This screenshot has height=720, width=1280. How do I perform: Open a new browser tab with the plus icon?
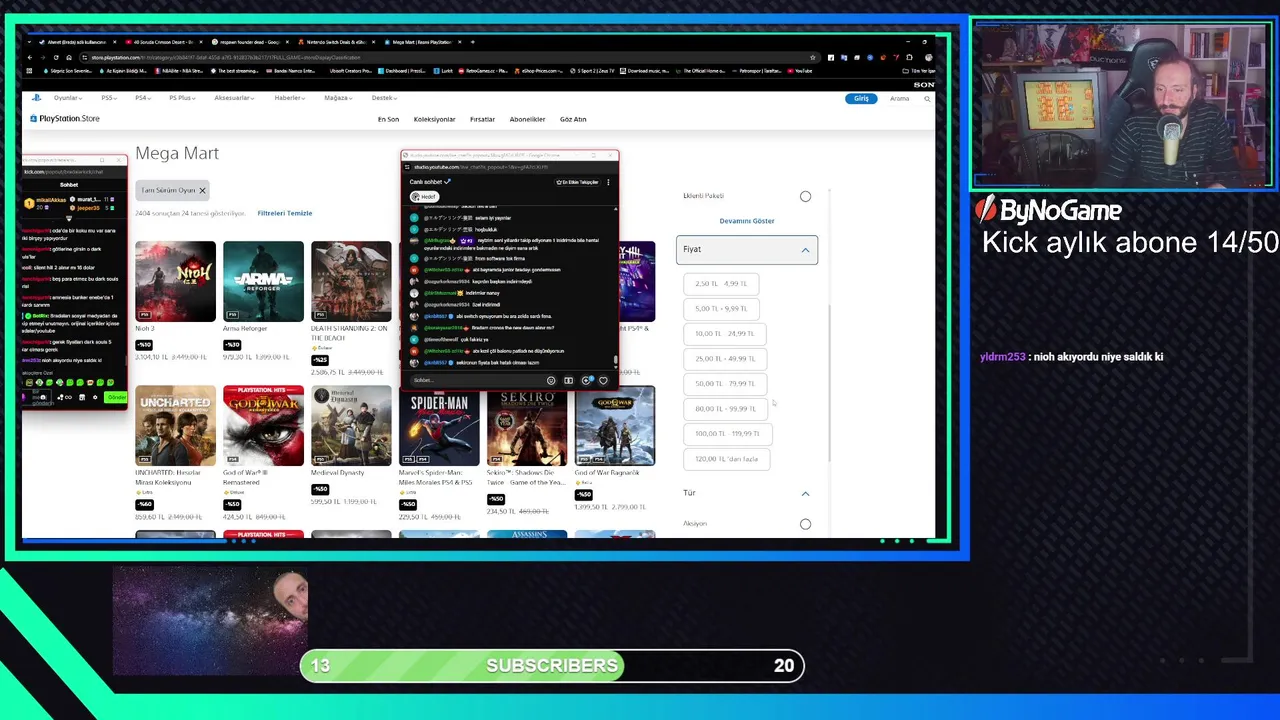[472, 42]
